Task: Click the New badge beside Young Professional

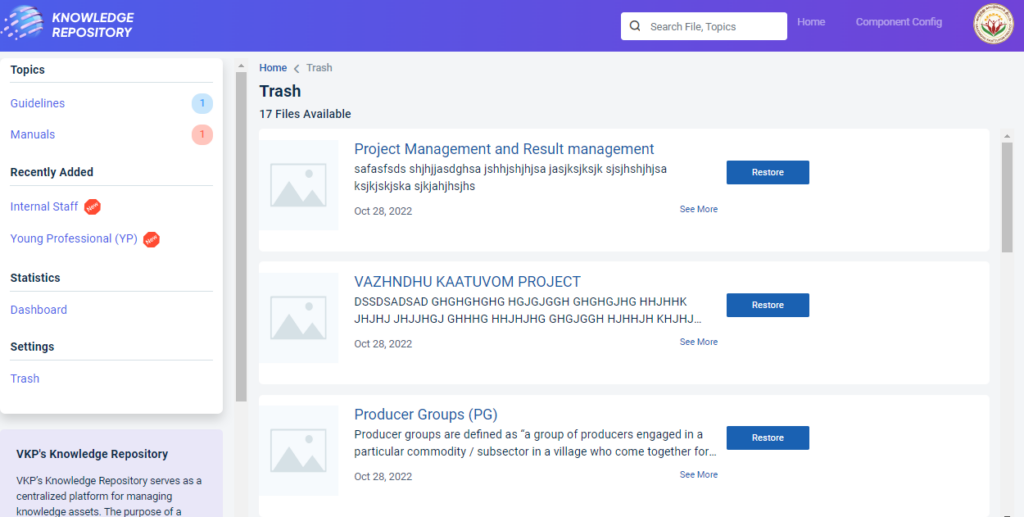Action: point(152,239)
